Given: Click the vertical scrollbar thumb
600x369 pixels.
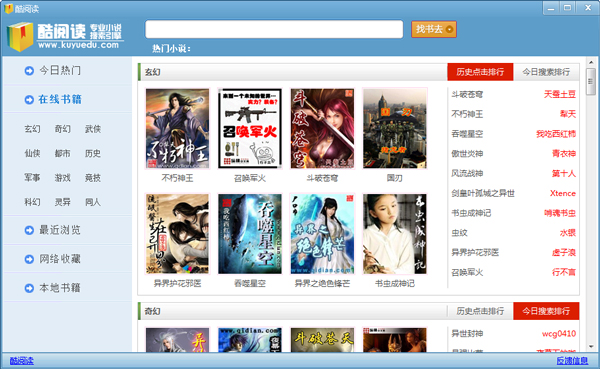Looking at the screenshot, I should [591, 82].
